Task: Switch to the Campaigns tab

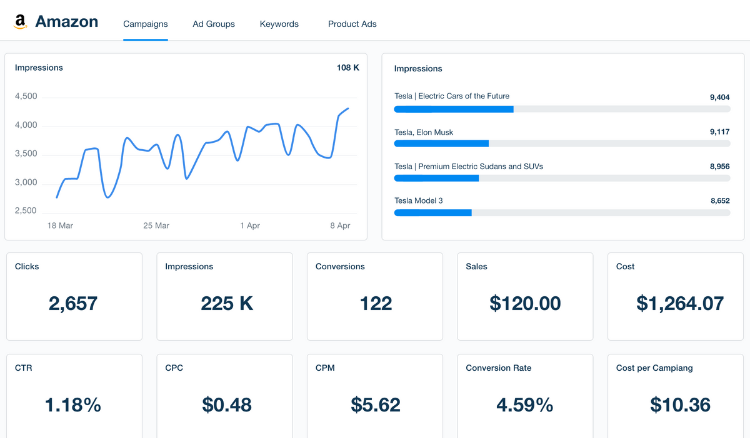Action: (145, 24)
